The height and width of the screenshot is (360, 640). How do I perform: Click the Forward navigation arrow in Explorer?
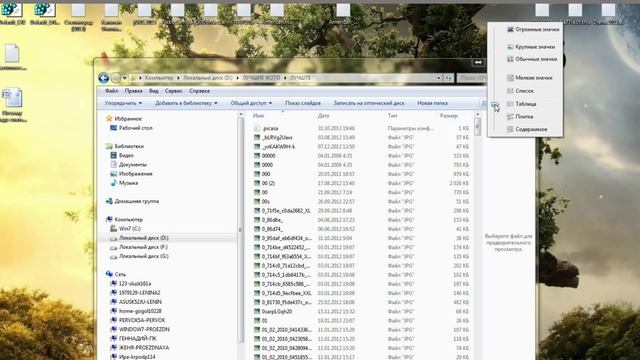116,78
